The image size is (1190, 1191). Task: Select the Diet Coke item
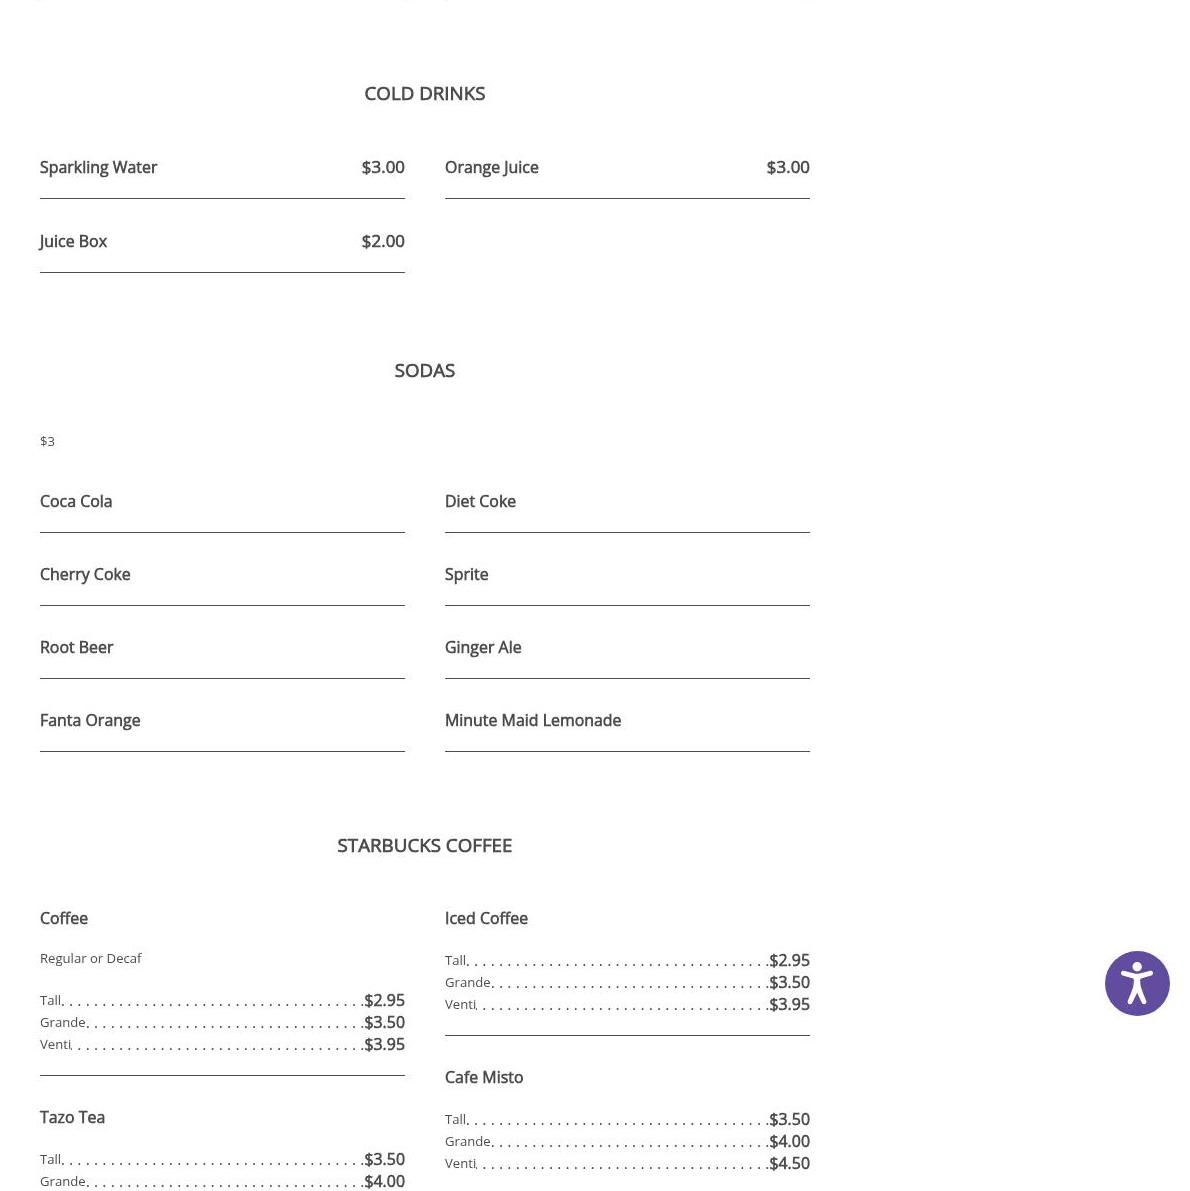tap(480, 501)
